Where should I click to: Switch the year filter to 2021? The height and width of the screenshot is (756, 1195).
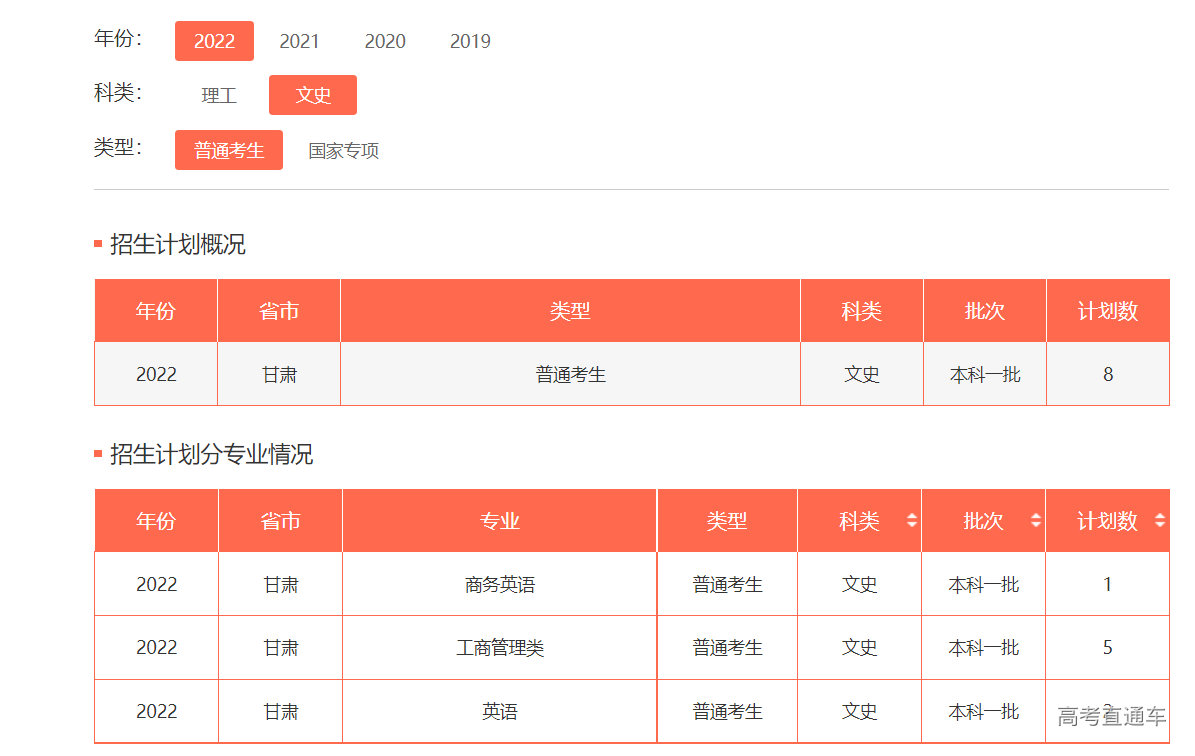click(299, 41)
